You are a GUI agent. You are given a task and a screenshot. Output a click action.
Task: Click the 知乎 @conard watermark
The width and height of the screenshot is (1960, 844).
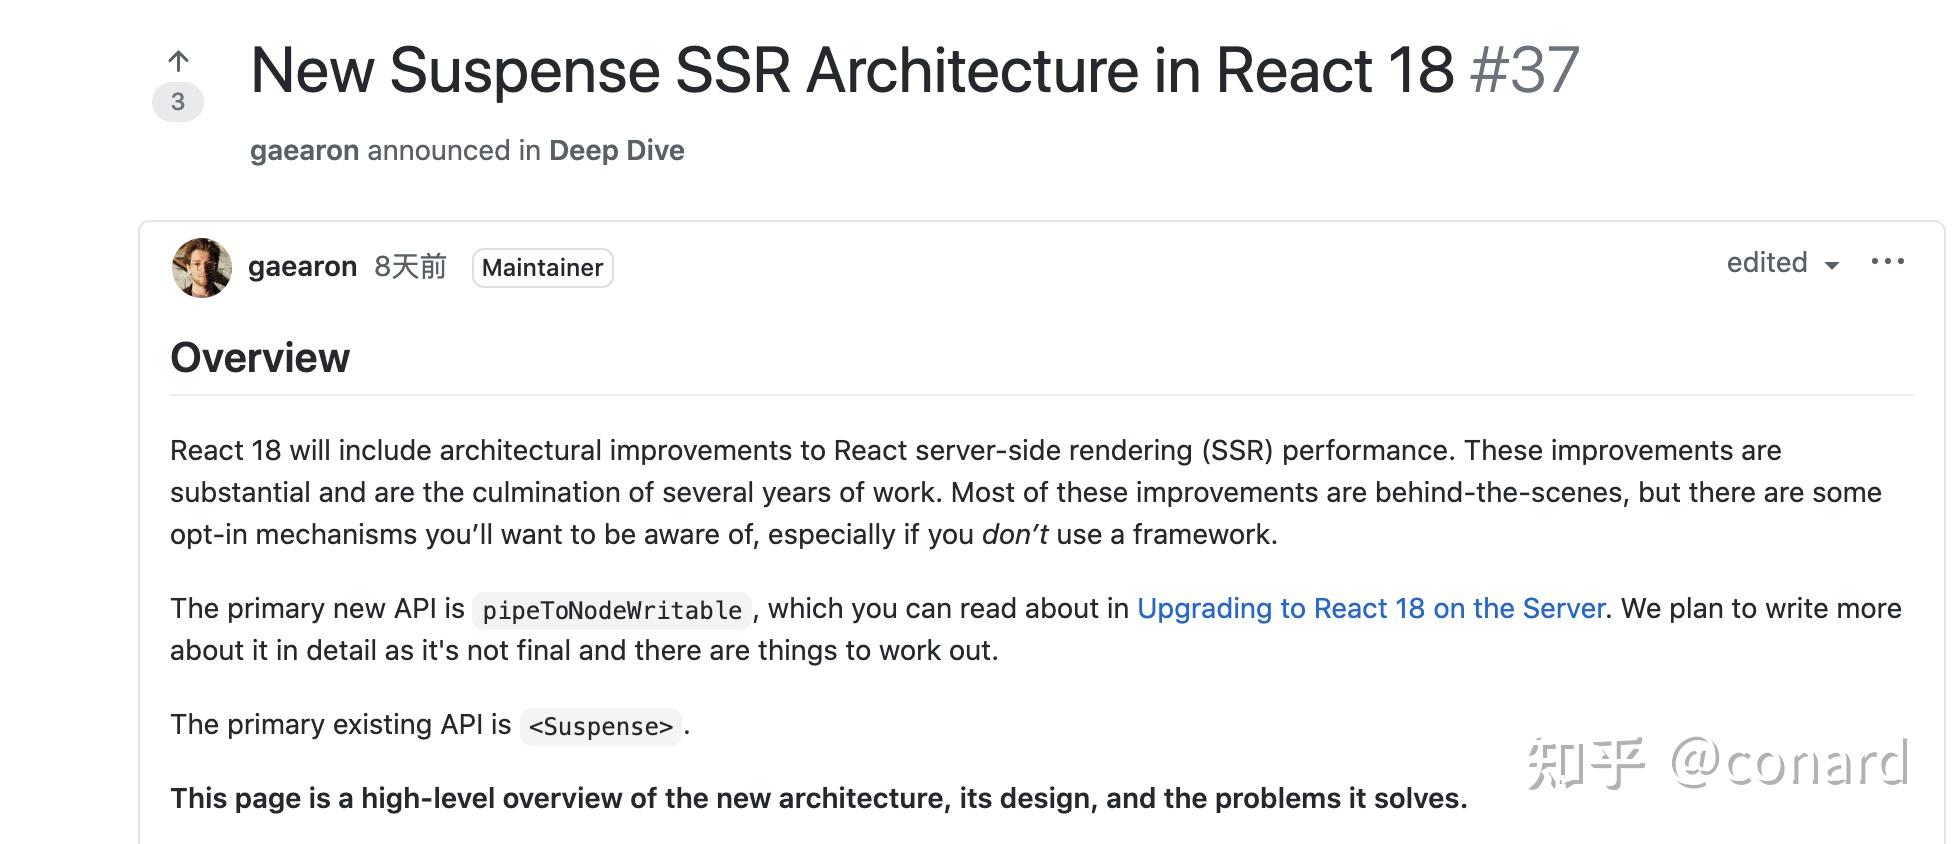pyautogui.click(x=1717, y=764)
